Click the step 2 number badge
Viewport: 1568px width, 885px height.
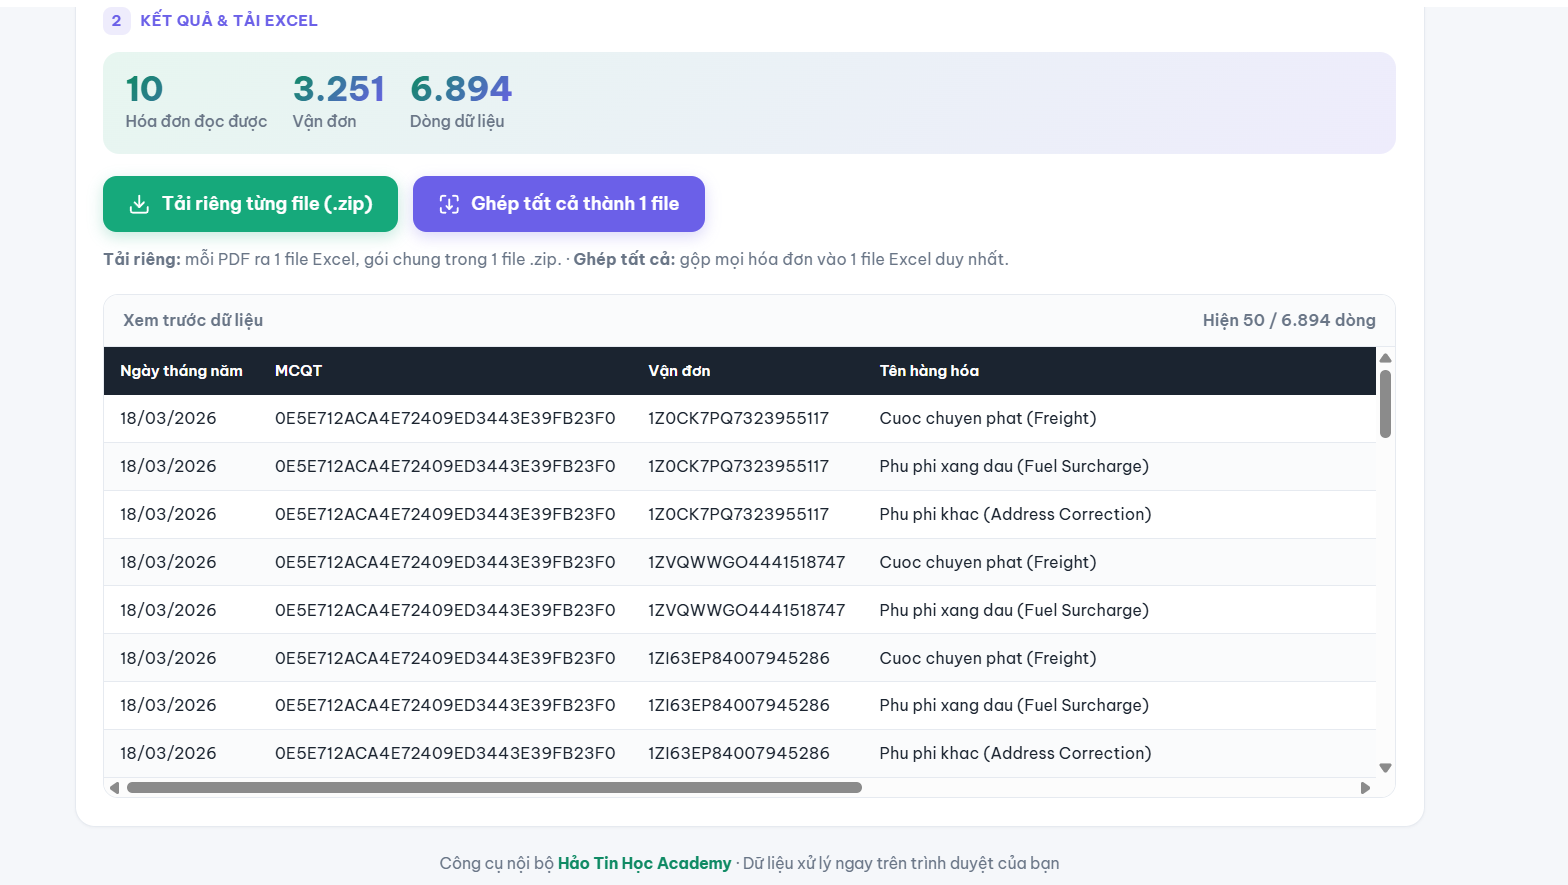click(116, 20)
